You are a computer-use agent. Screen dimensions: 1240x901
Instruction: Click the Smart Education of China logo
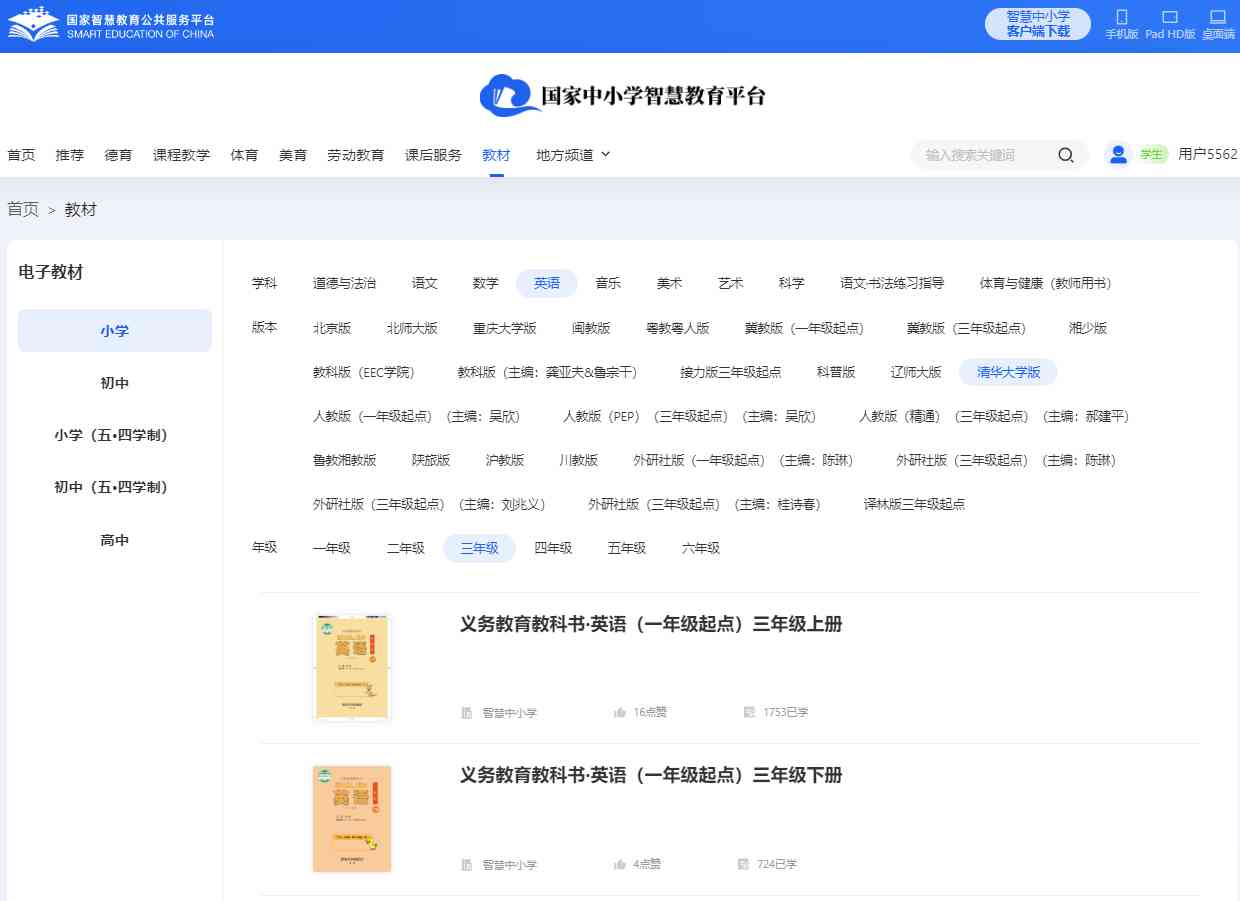pos(111,25)
